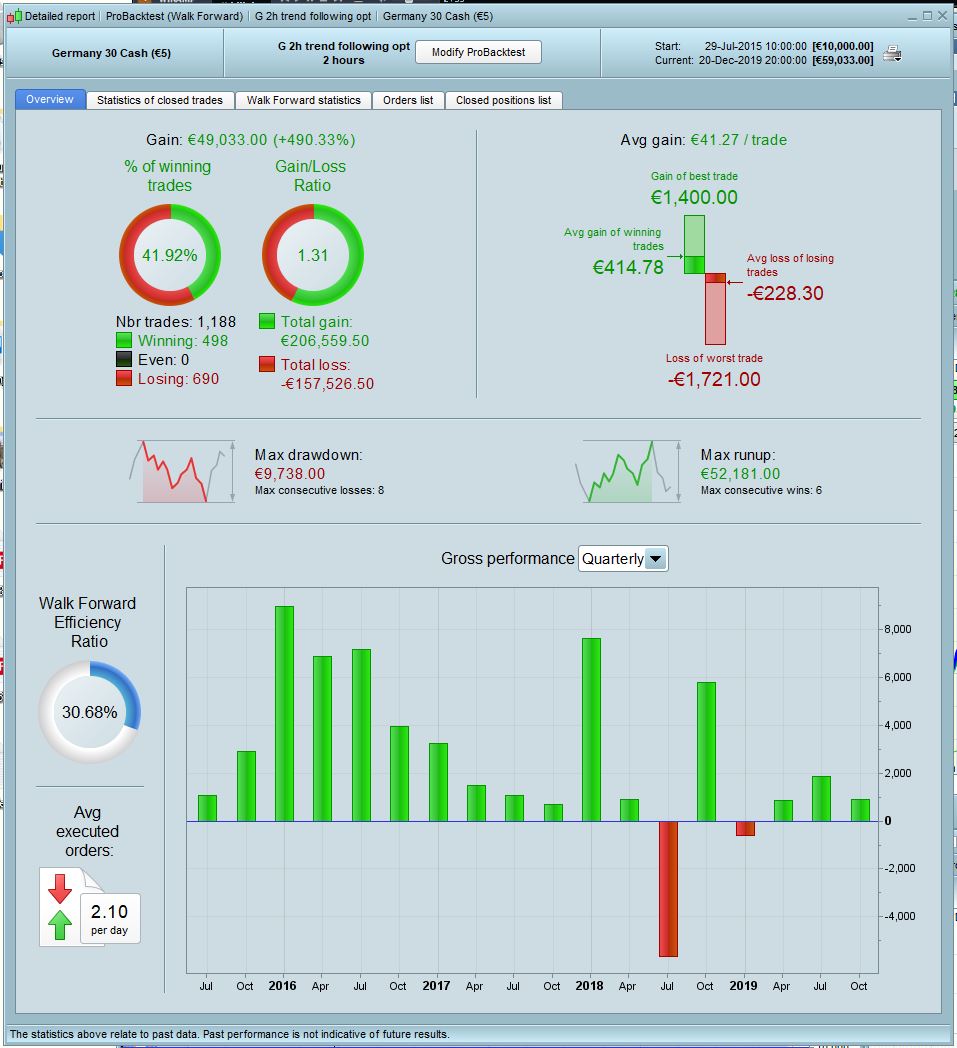The image size is (957, 1048).
Task: Click the green Winning legend square
Action: (x=124, y=341)
